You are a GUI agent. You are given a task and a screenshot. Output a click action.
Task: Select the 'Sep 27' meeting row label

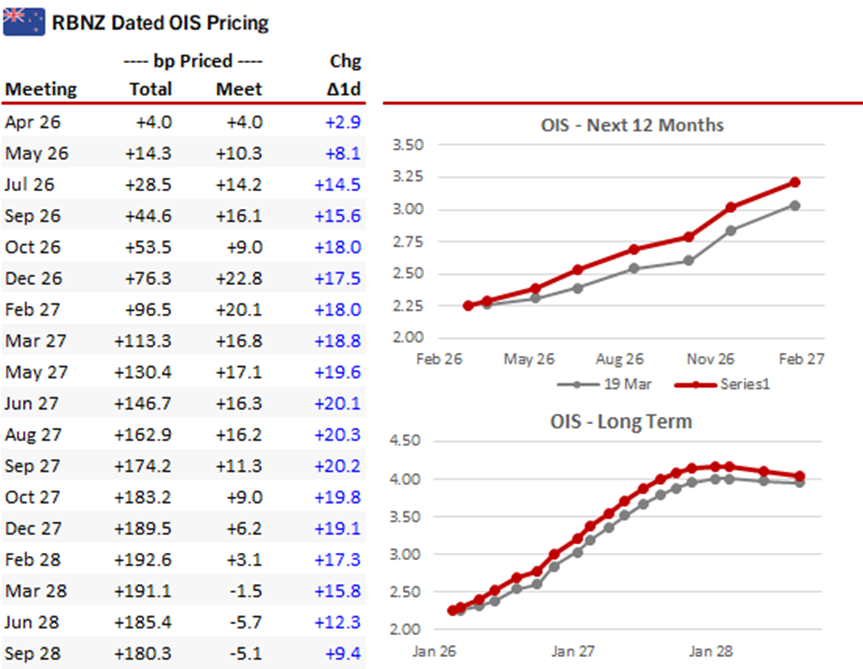(32, 467)
